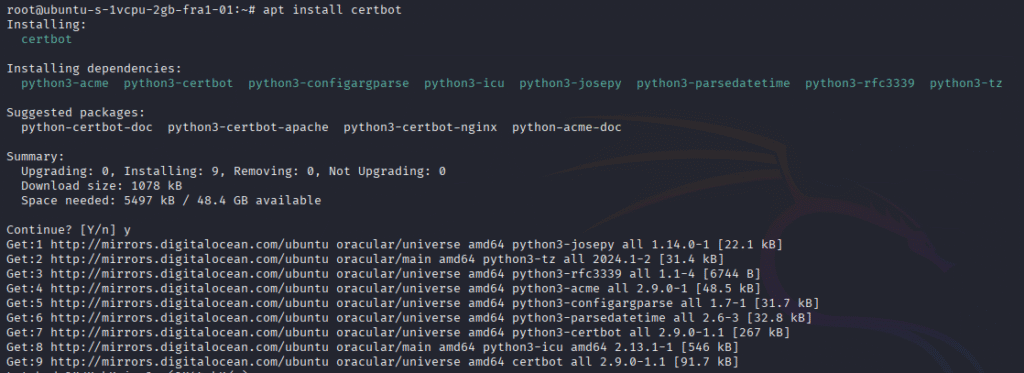This screenshot has height=373, width=1024.
Task: Click the 'Suggested packages:' heading
Action: 76,113
